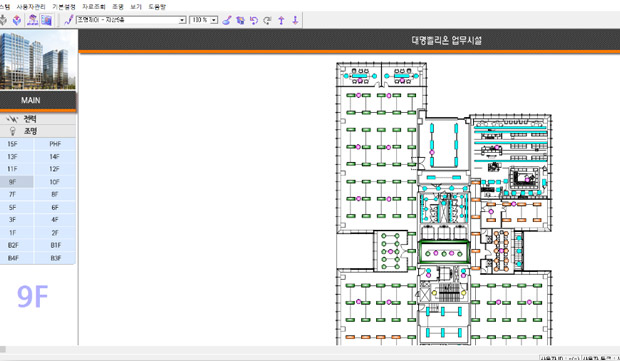
Task: Click the bottom horizontal scrollbar thumb
Action: click(3, 350)
